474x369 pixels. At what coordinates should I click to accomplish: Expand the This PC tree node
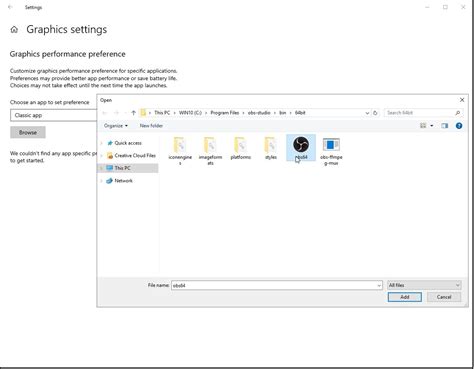pos(101,168)
